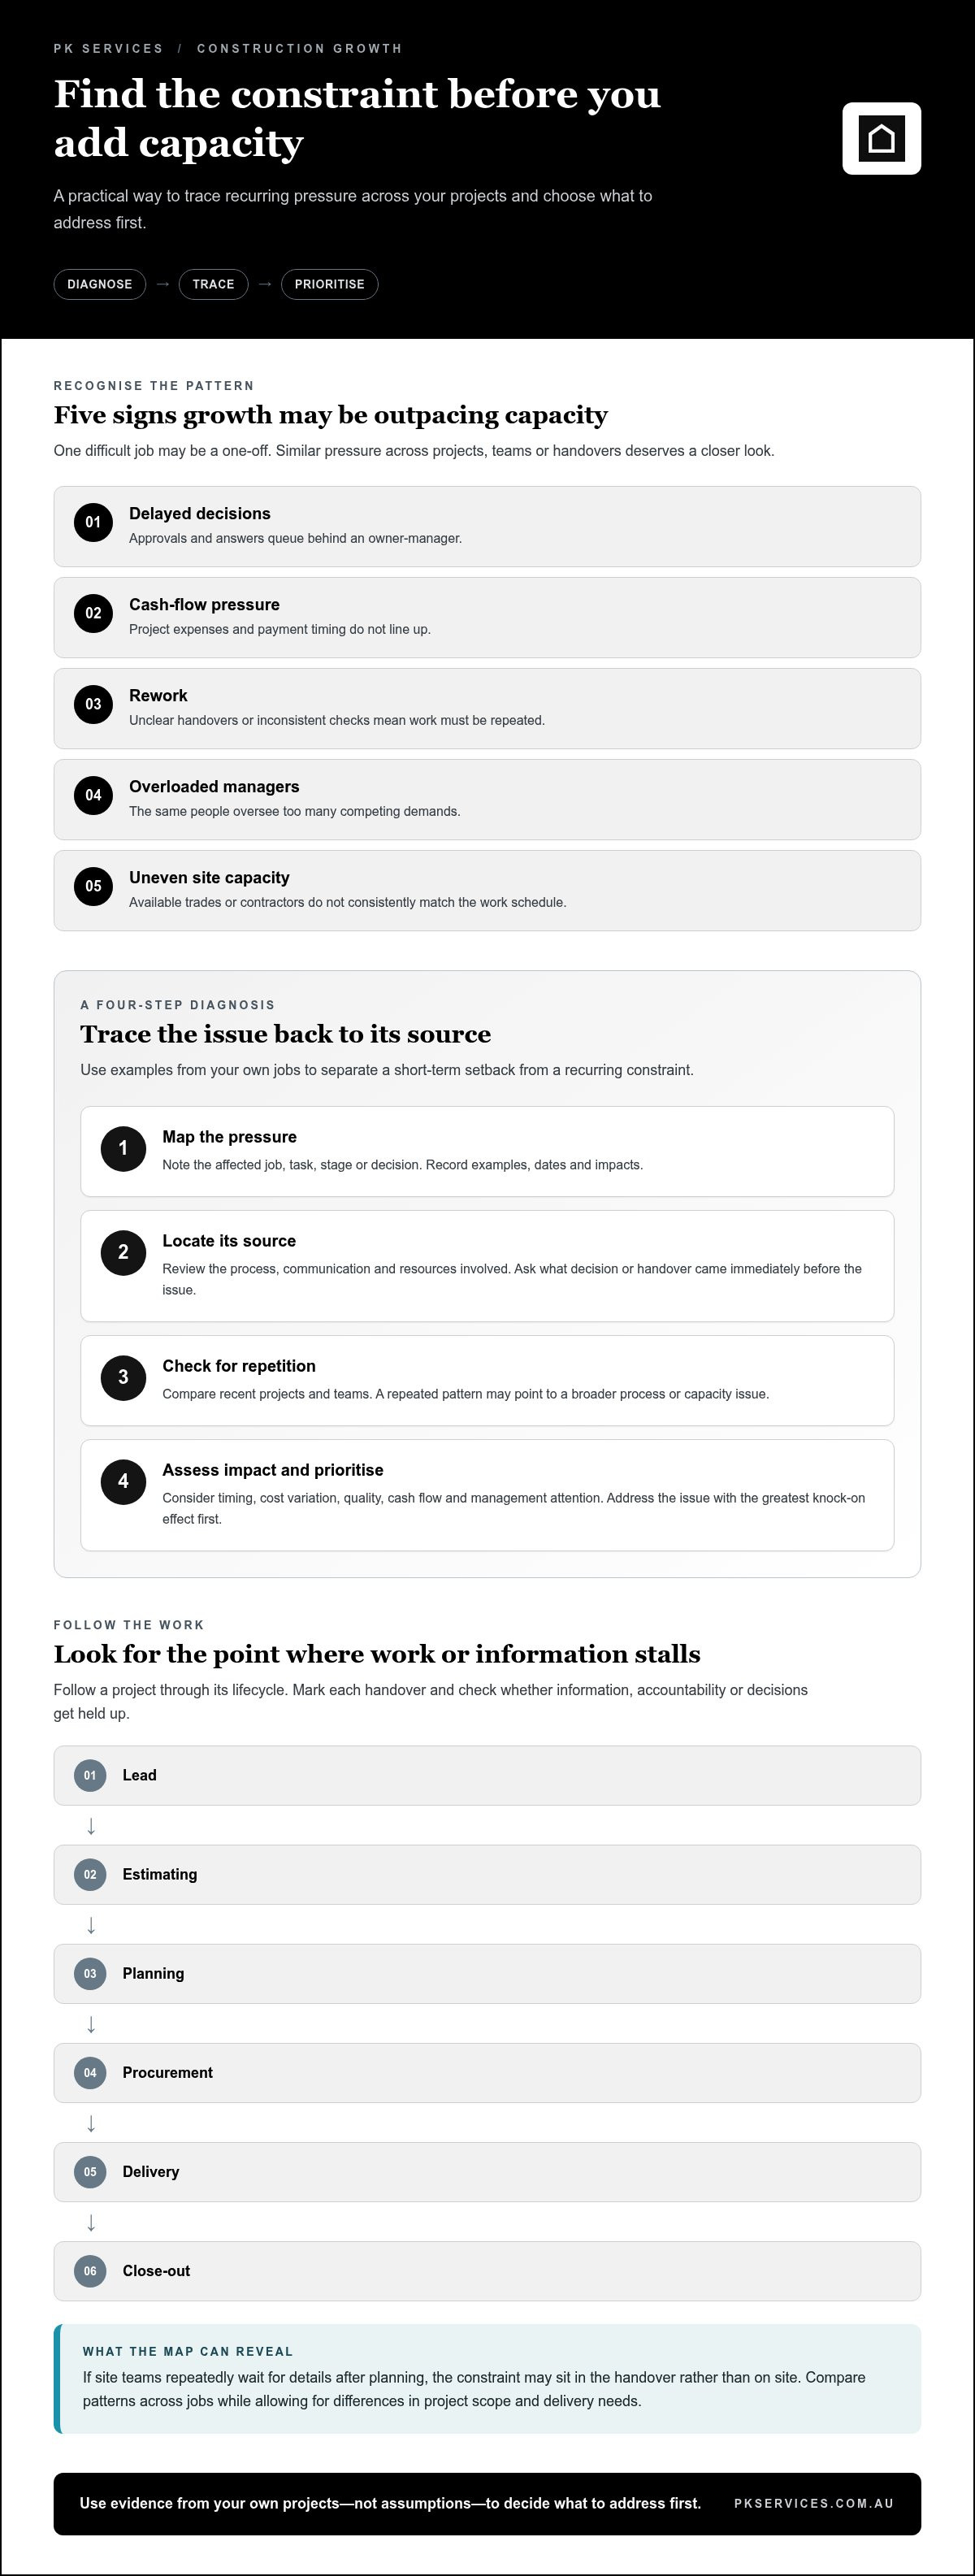Click the 04 badge beside Overloaded managers

(x=93, y=795)
